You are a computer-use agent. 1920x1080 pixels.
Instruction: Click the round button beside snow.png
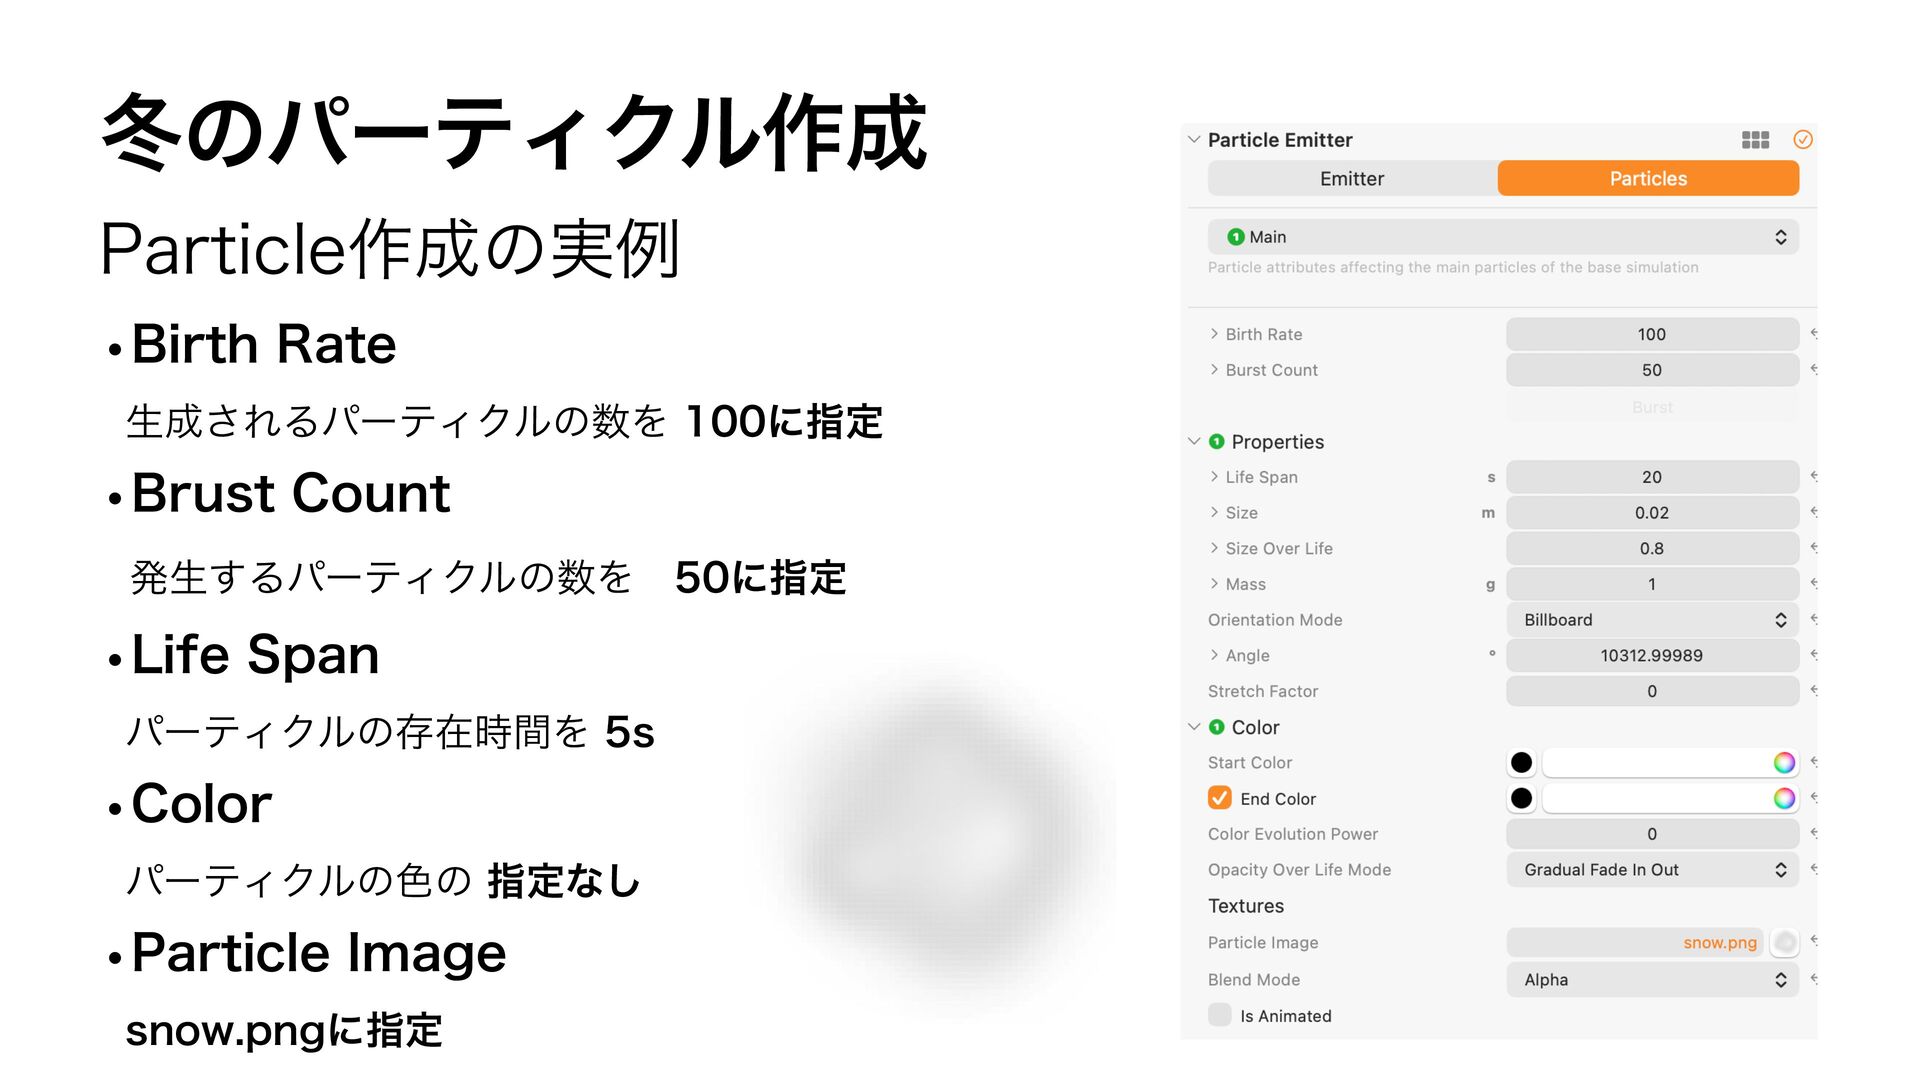[1784, 942]
